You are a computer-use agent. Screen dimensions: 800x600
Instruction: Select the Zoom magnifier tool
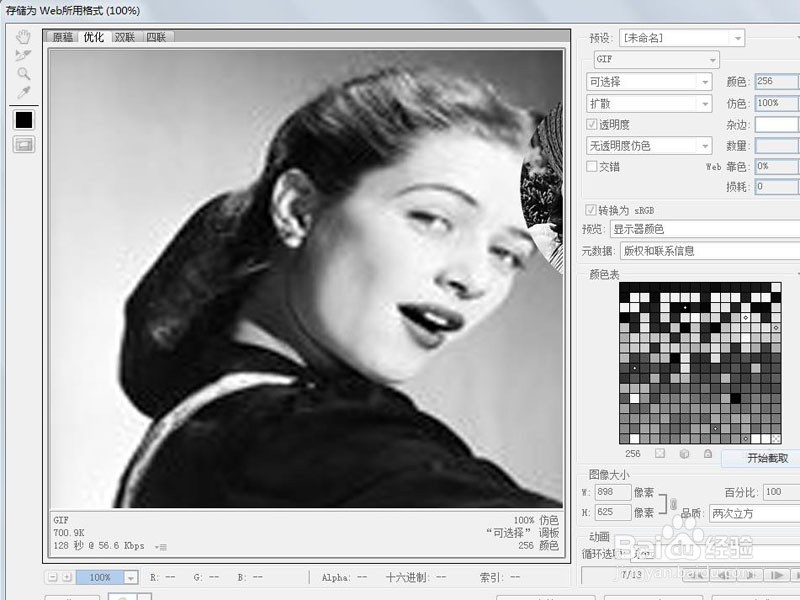23,74
